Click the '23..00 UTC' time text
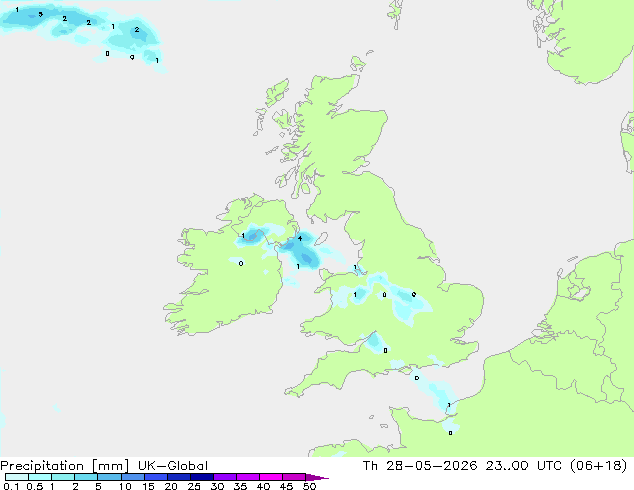This screenshot has height=490, width=634. [524, 466]
